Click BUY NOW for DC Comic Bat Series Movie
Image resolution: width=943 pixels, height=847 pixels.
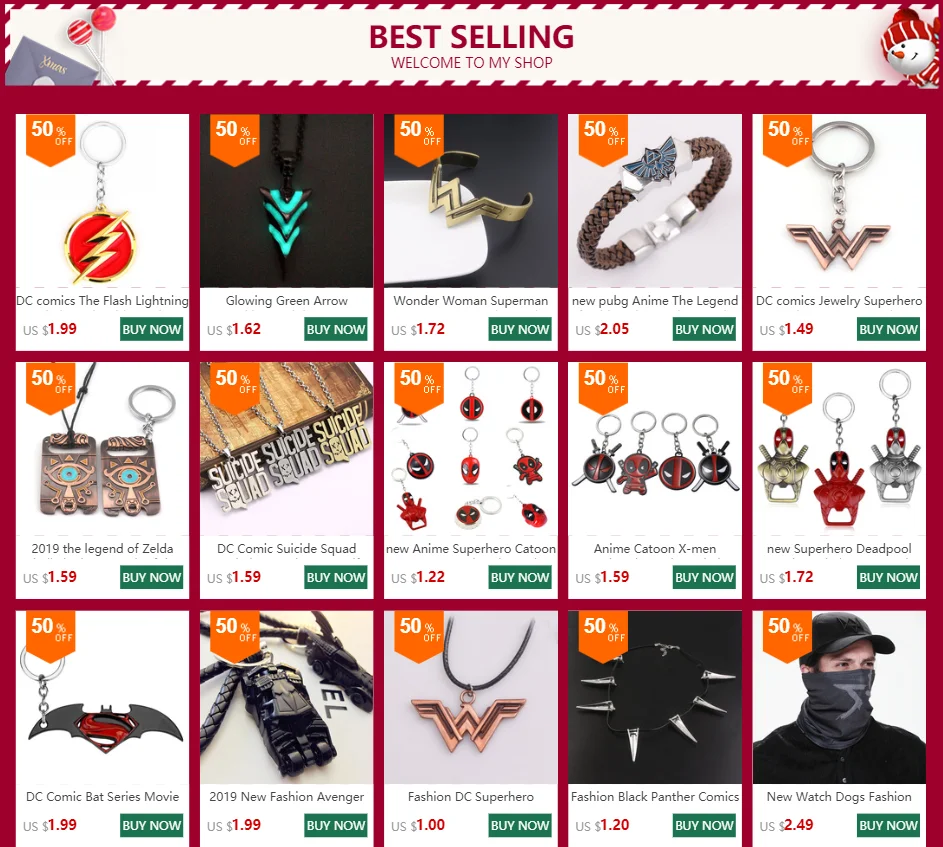(152, 825)
